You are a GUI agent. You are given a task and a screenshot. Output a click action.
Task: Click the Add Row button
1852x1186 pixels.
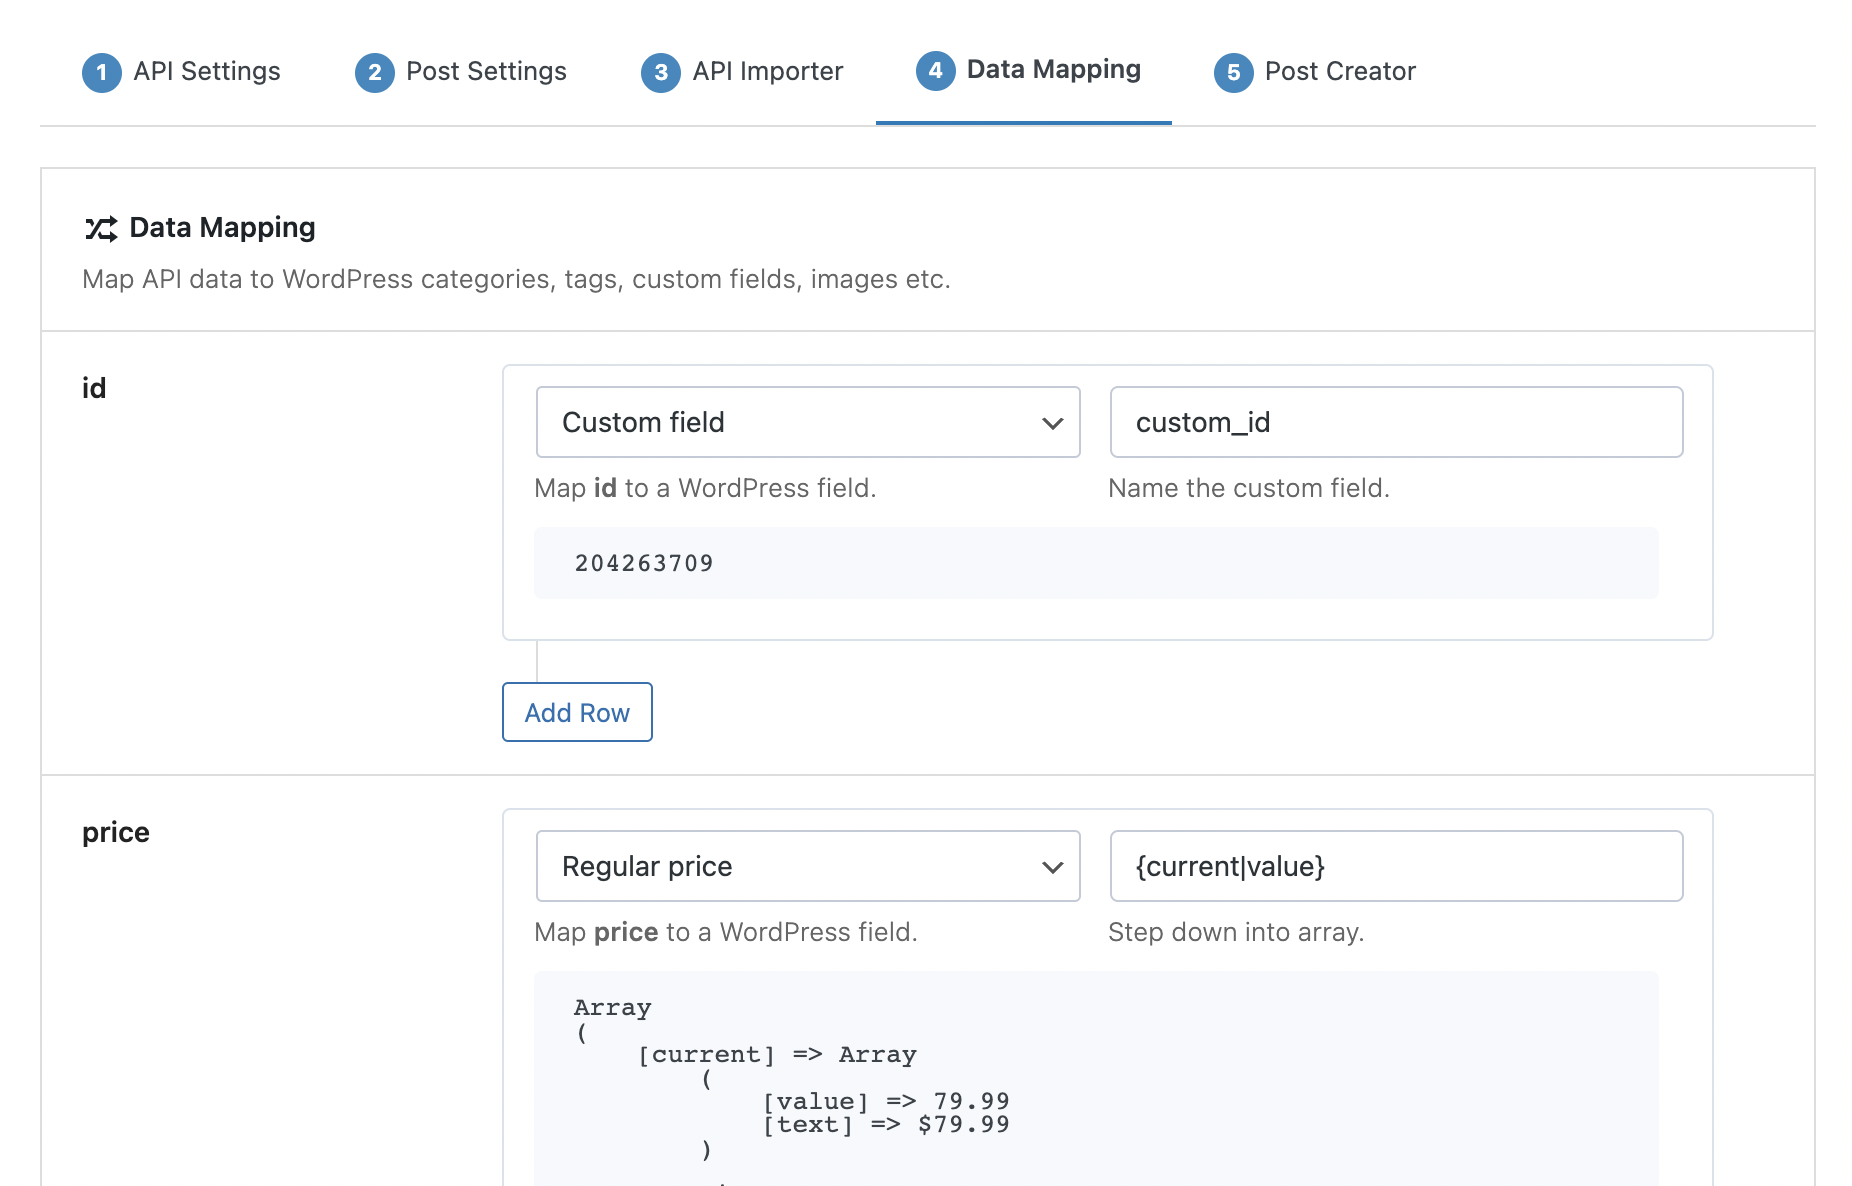pyautogui.click(x=577, y=712)
